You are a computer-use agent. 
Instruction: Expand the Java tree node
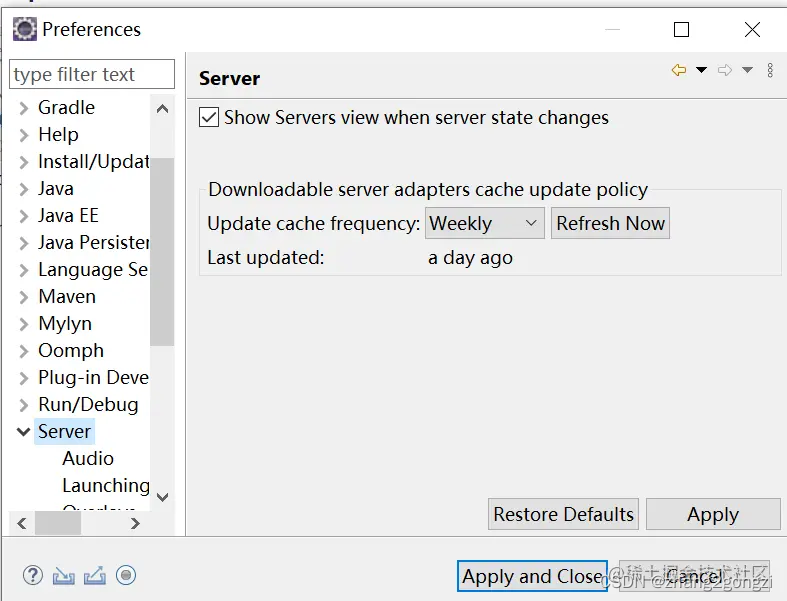pyautogui.click(x=24, y=189)
